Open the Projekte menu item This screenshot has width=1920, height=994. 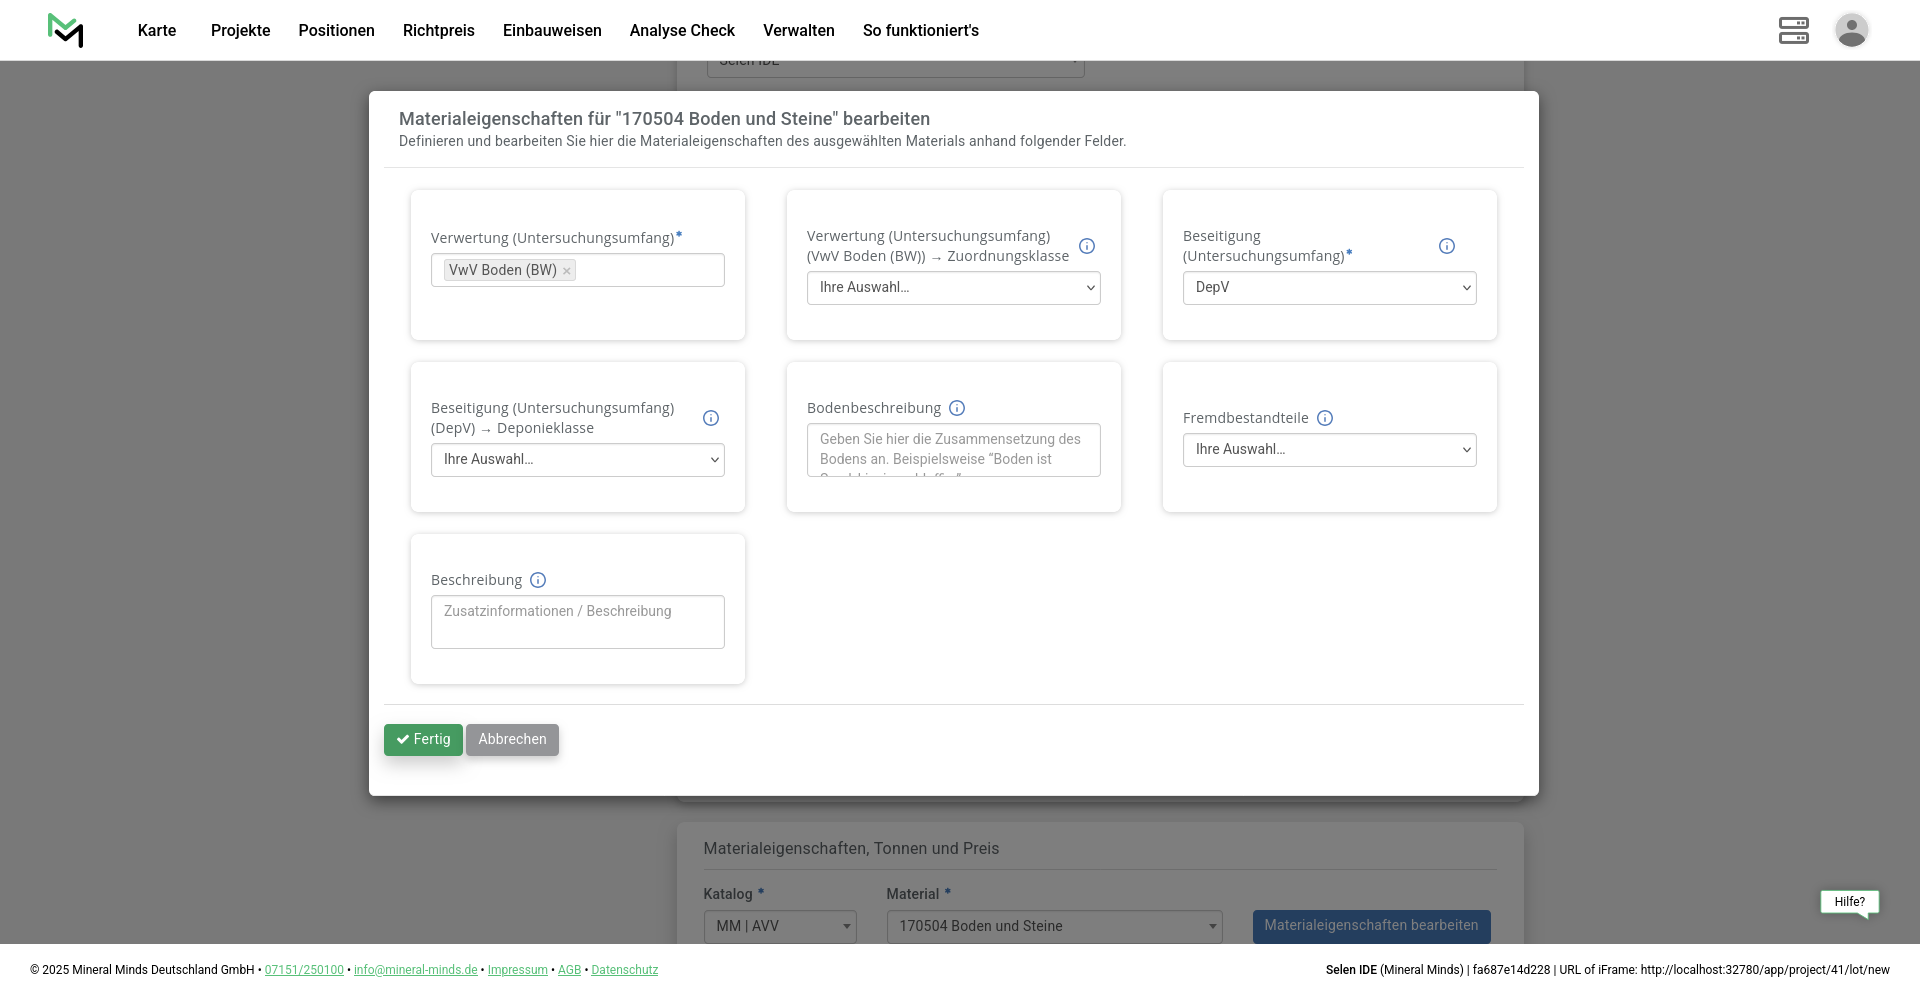(240, 30)
